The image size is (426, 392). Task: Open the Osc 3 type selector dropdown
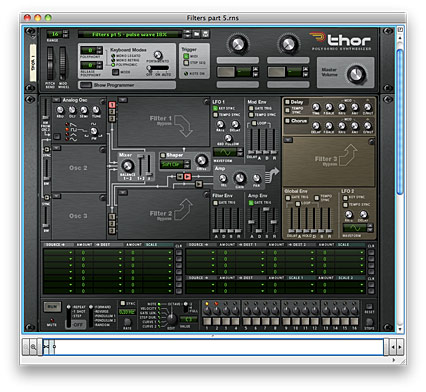(56, 196)
